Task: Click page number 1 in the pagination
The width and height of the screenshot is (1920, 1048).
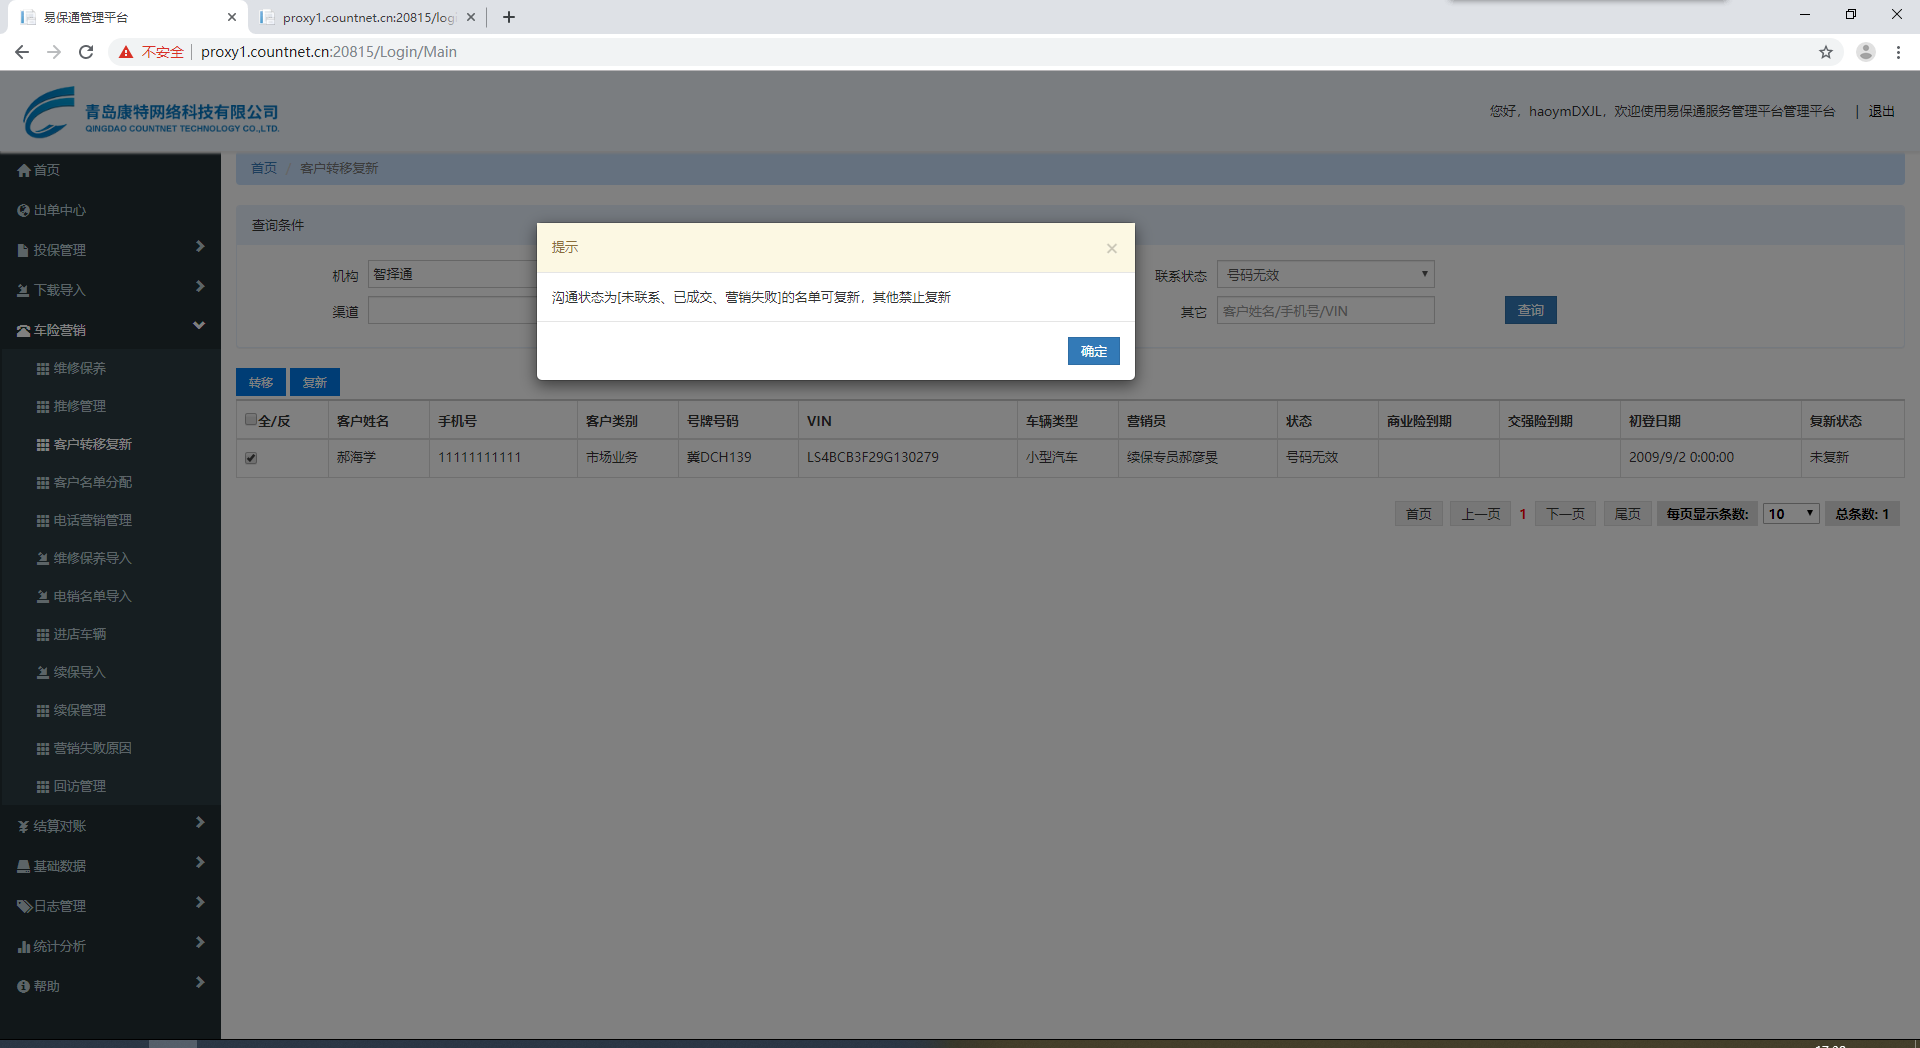Action: tap(1522, 514)
